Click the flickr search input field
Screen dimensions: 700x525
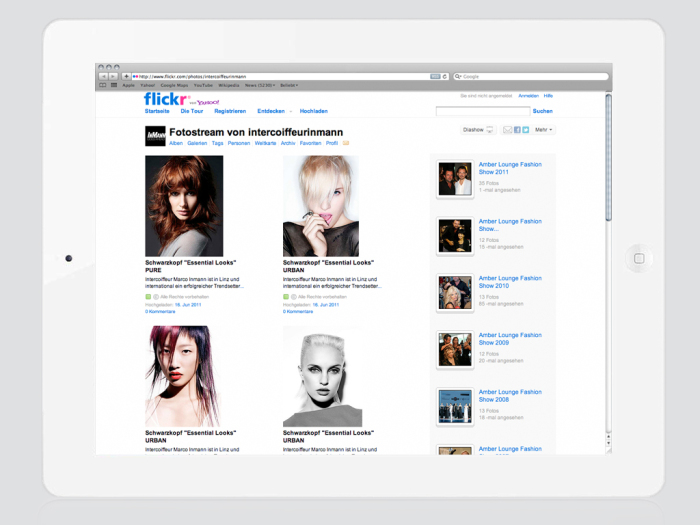coord(483,111)
